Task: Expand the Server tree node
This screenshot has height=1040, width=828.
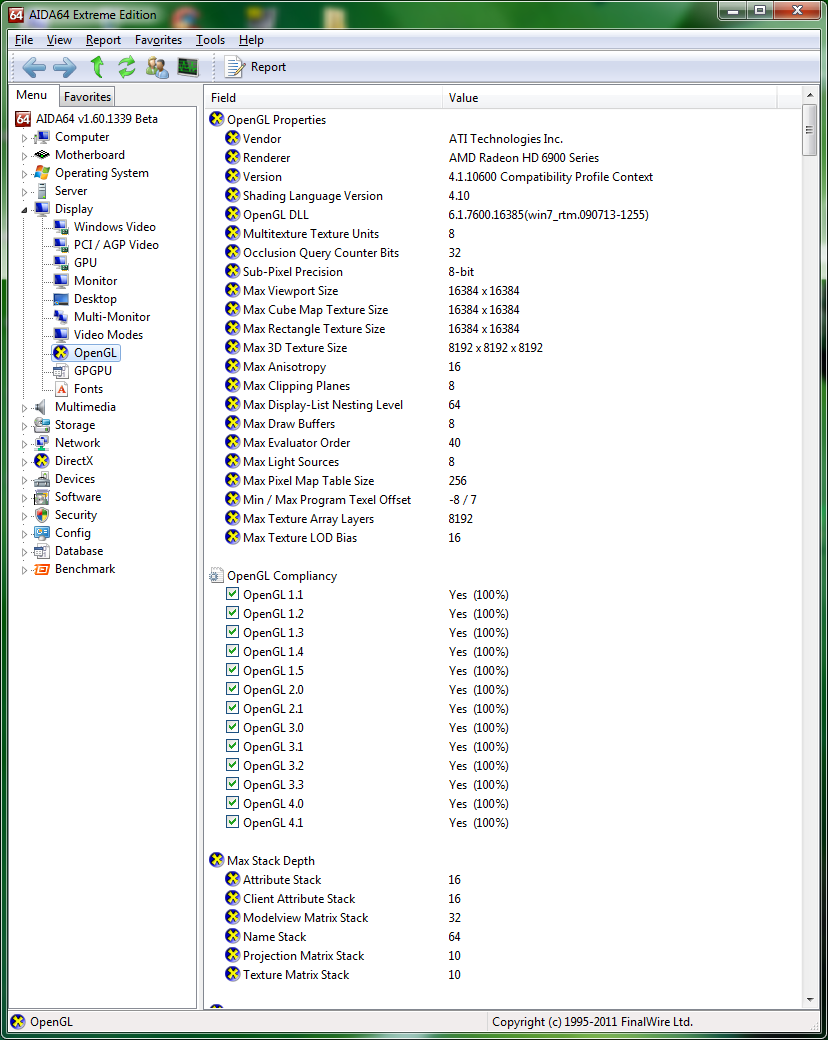Action: pyautogui.click(x=25, y=192)
